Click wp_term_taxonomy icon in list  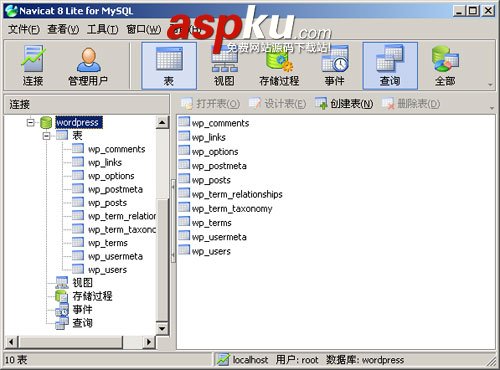[x=184, y=207]
